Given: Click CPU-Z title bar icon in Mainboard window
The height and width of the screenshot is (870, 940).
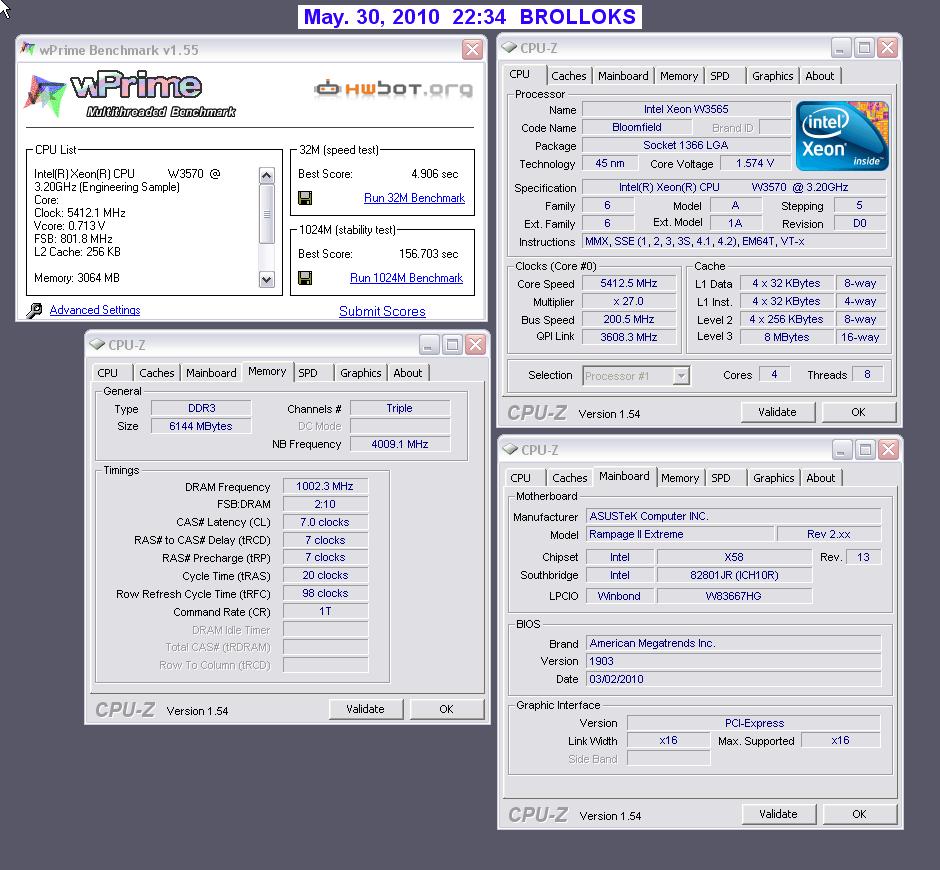Looking at the screenshot, I should [510, 448].
